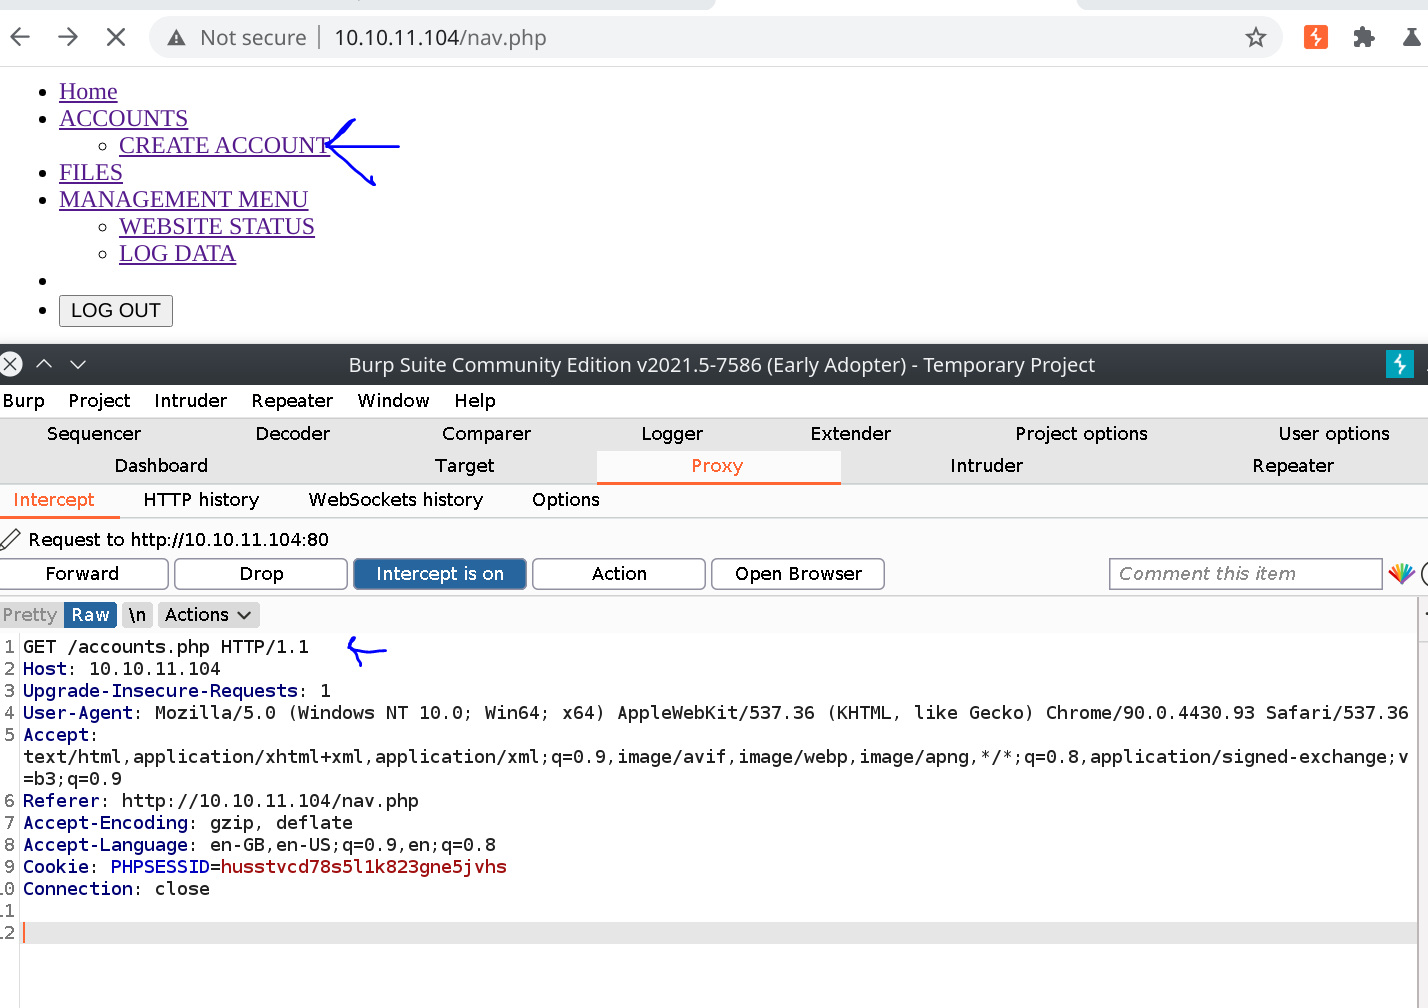
Task: Open the Repeater menu in menu bar
Action: tap(292, 401)
